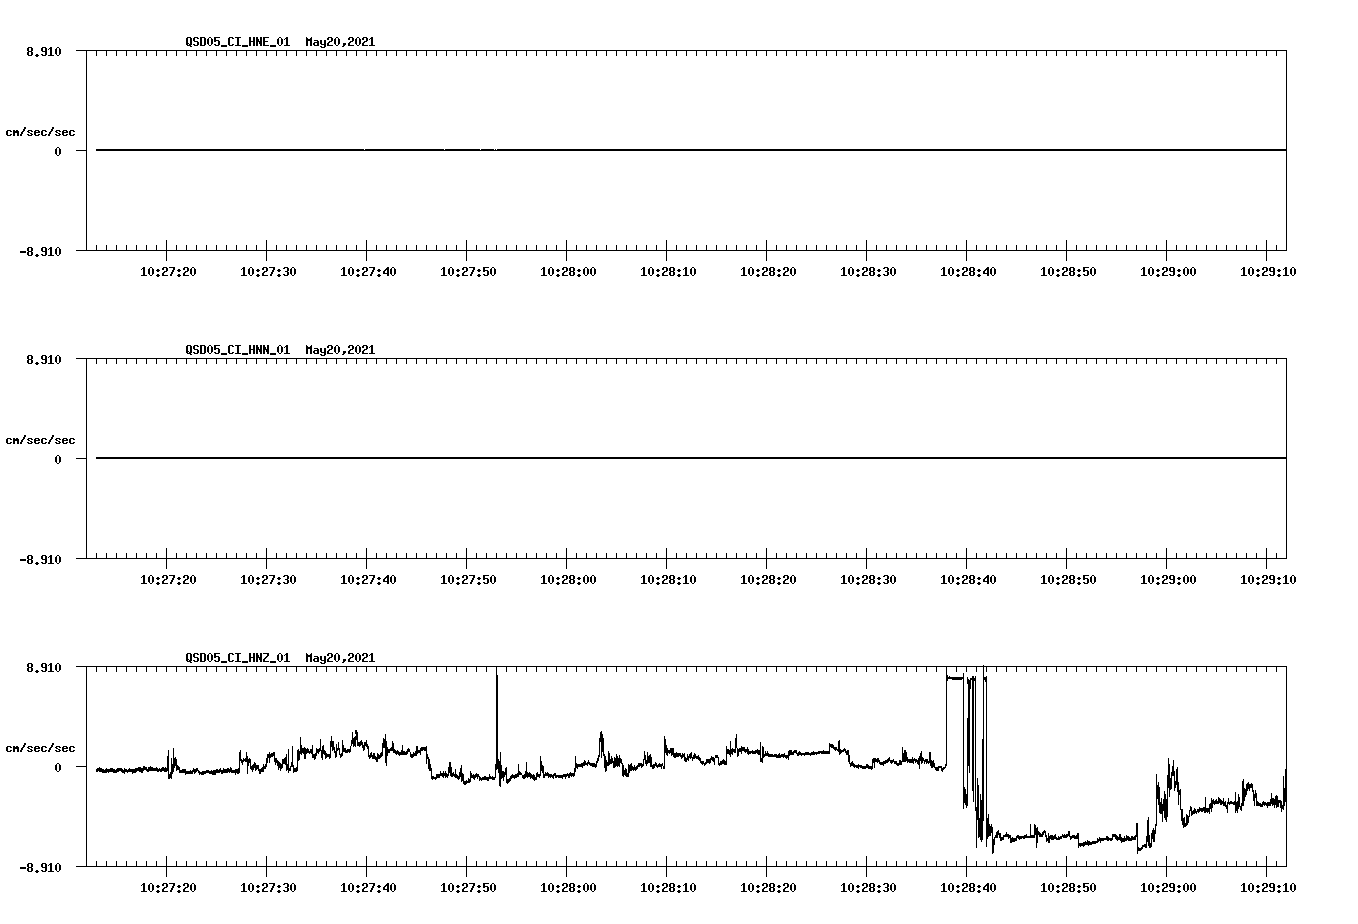
Task: Click the 10:27:40 time label under HNZ plot
Action: coord(368,888)
